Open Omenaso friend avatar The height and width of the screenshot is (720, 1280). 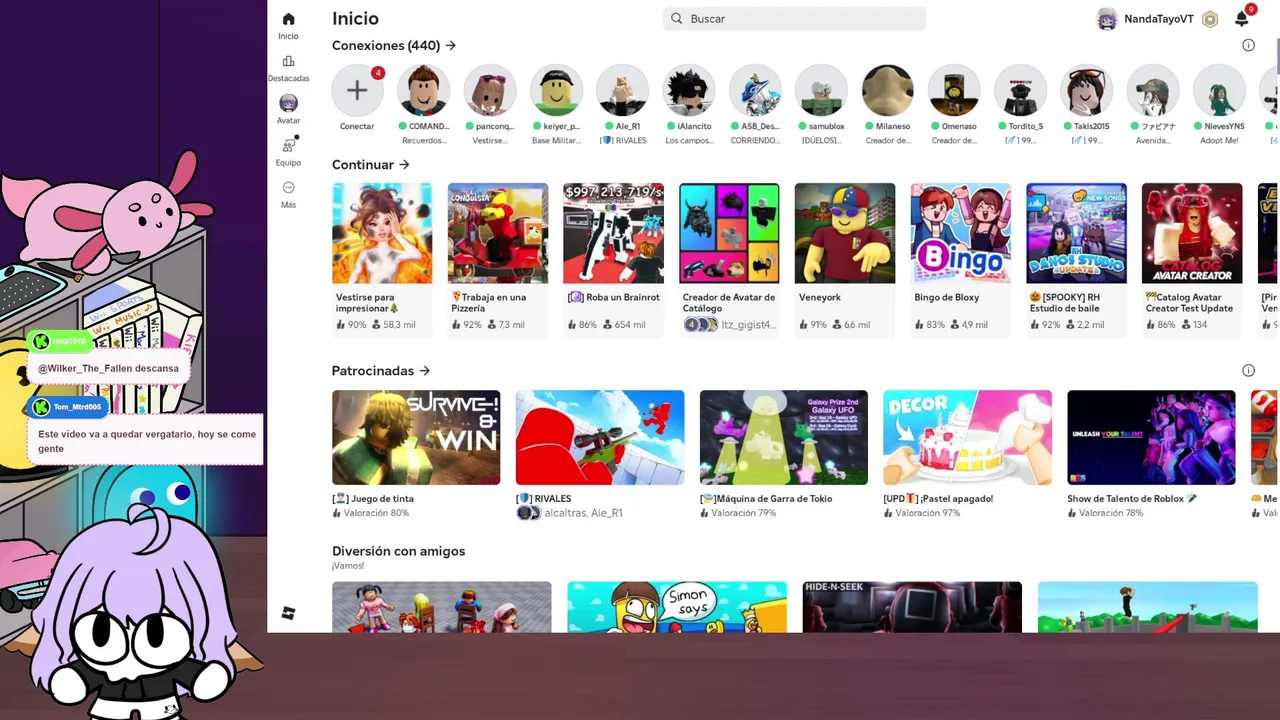tap(953, 91)
